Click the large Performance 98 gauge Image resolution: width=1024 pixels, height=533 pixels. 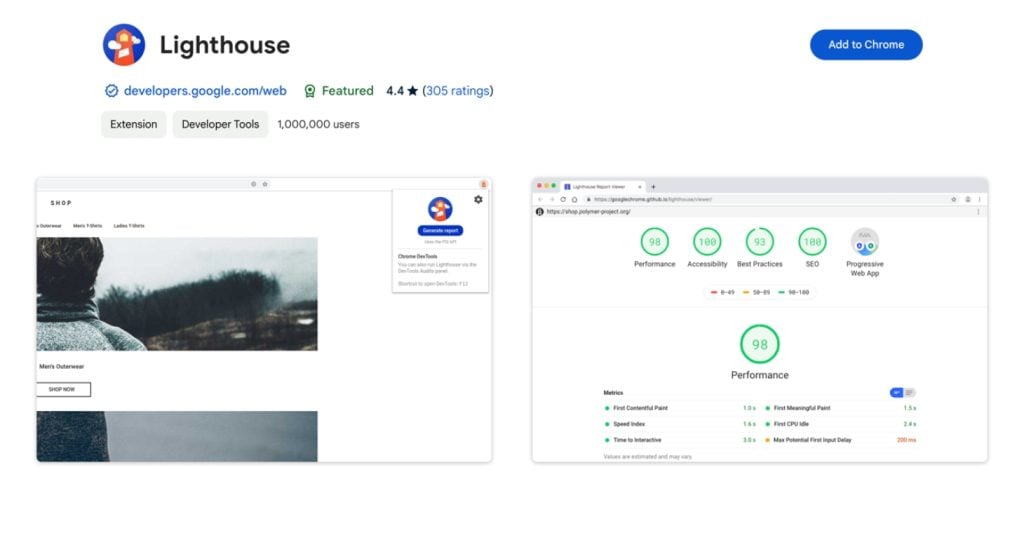[x=760, y=344]
